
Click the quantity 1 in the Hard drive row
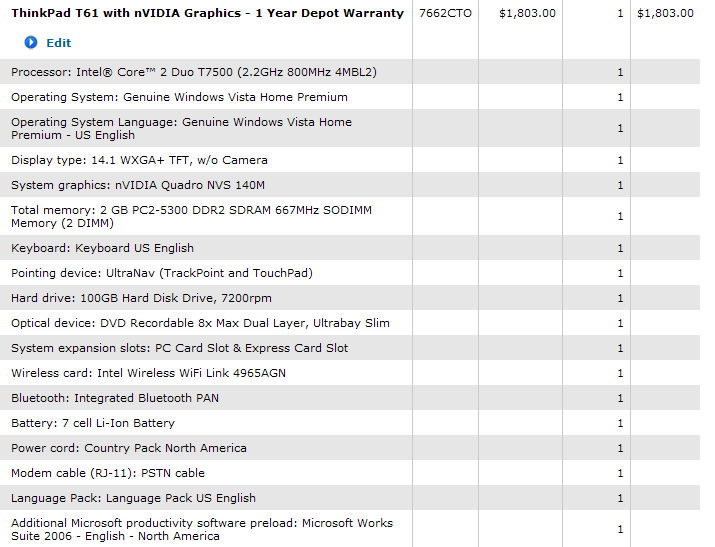click(x=620, y=298)
